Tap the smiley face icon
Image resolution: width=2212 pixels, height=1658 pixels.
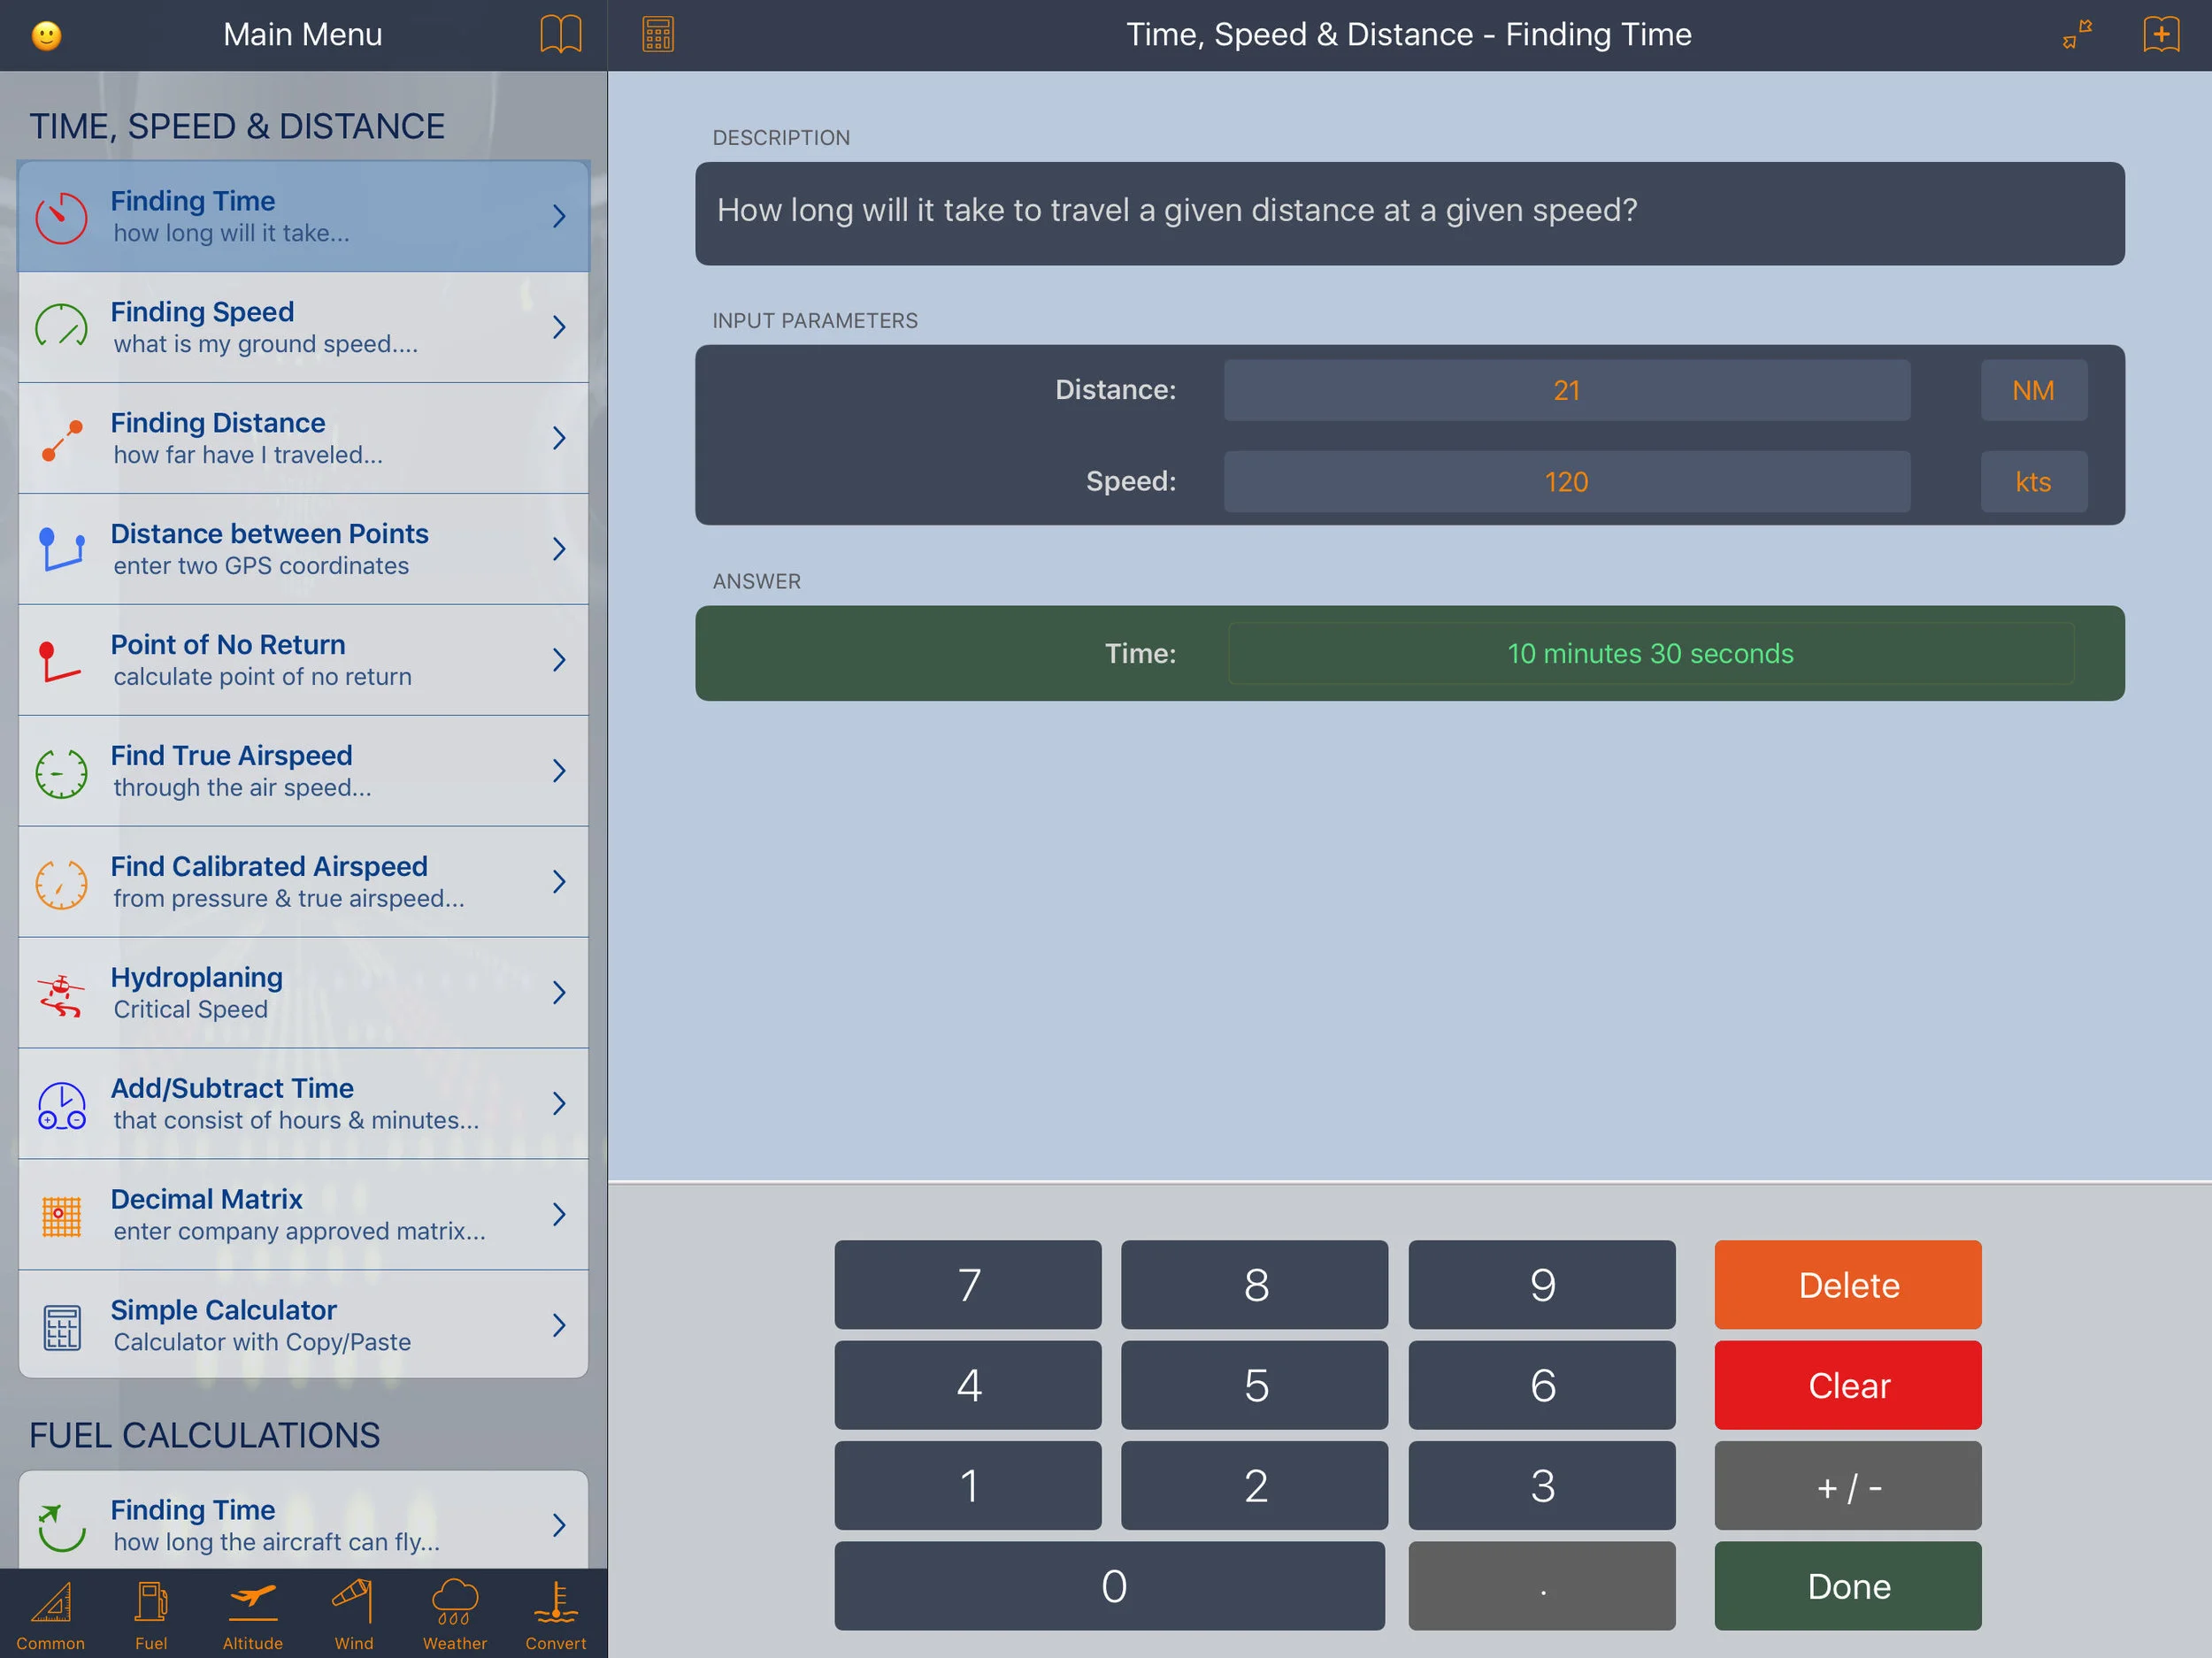click(46, 36)
